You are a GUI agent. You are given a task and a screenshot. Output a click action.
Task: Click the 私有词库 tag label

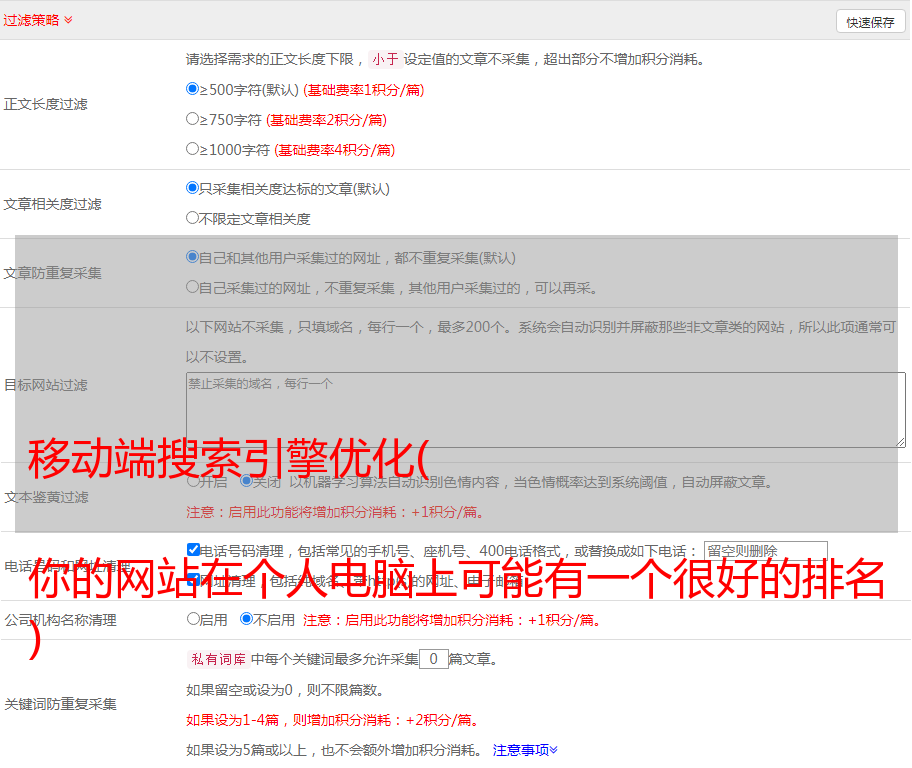[216, 659]
